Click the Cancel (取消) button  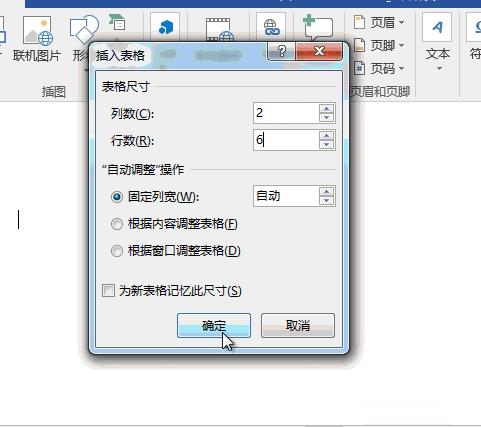298,325
